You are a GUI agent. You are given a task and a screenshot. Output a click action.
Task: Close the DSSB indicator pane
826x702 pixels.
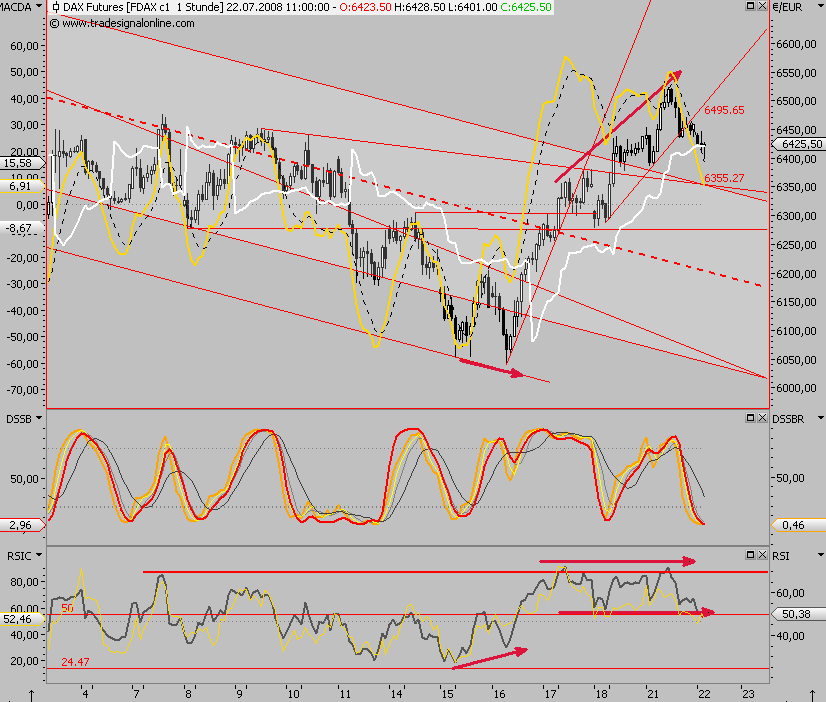click(762, 418)
